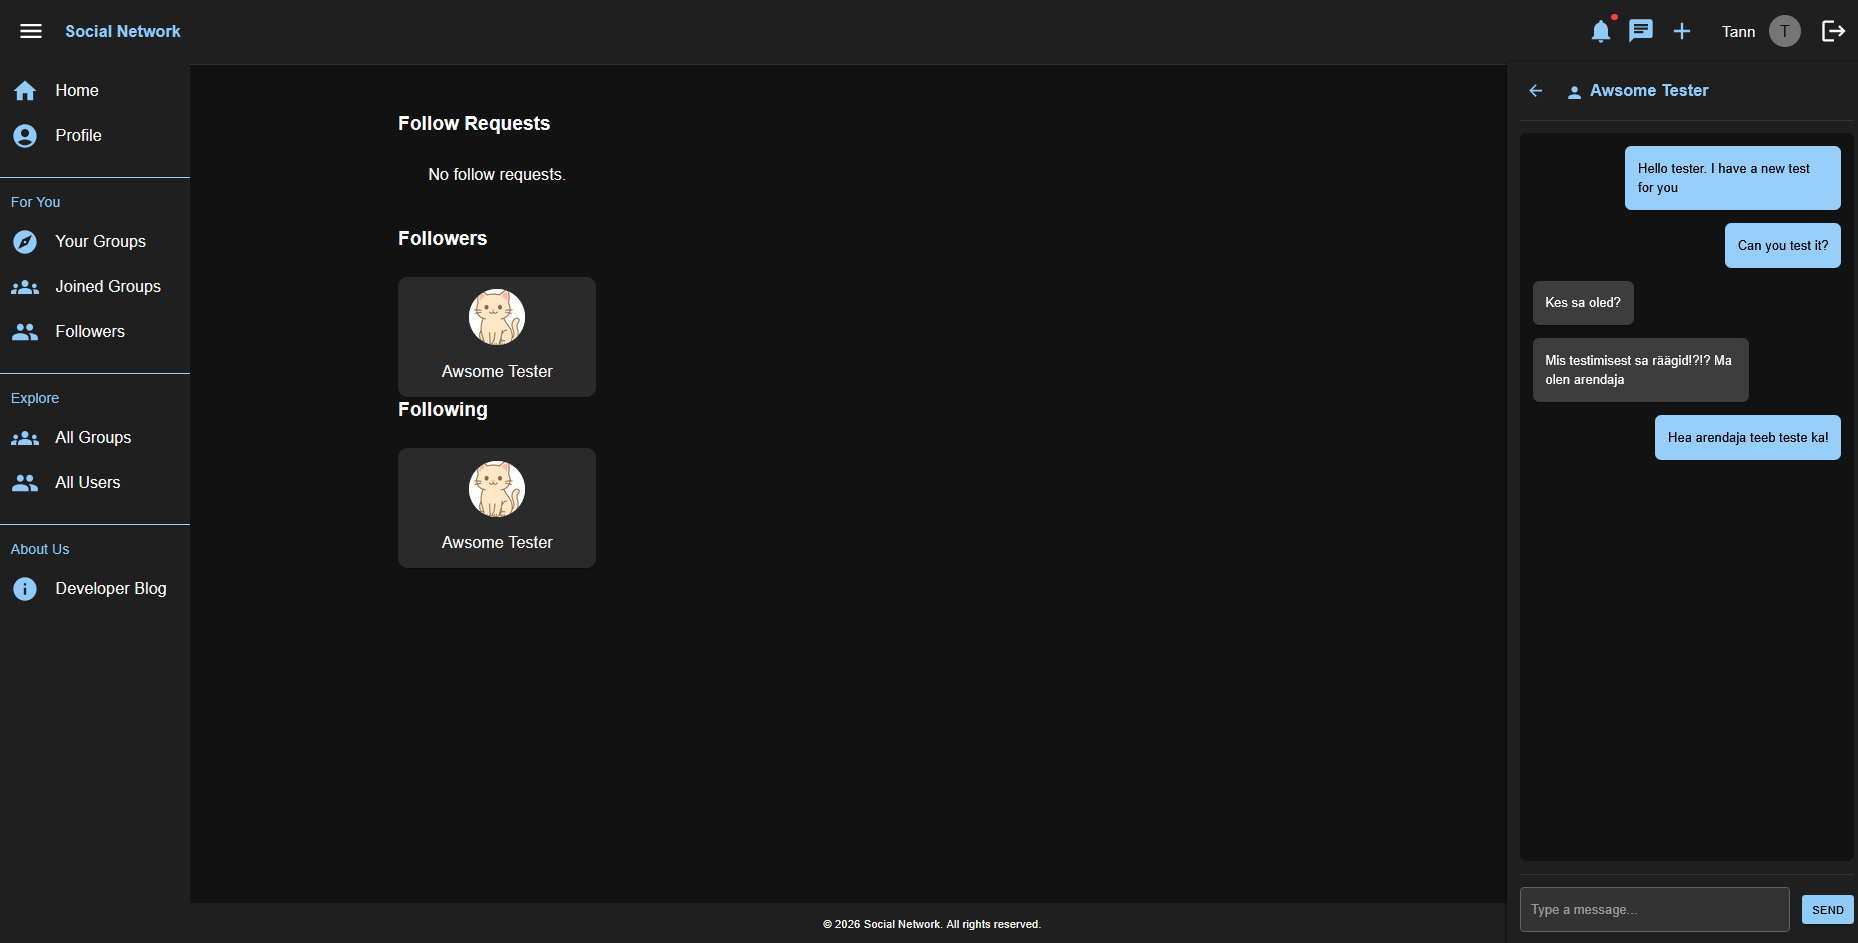Open Awsome Tester's follower card thumbnail

tap(496, 316)
